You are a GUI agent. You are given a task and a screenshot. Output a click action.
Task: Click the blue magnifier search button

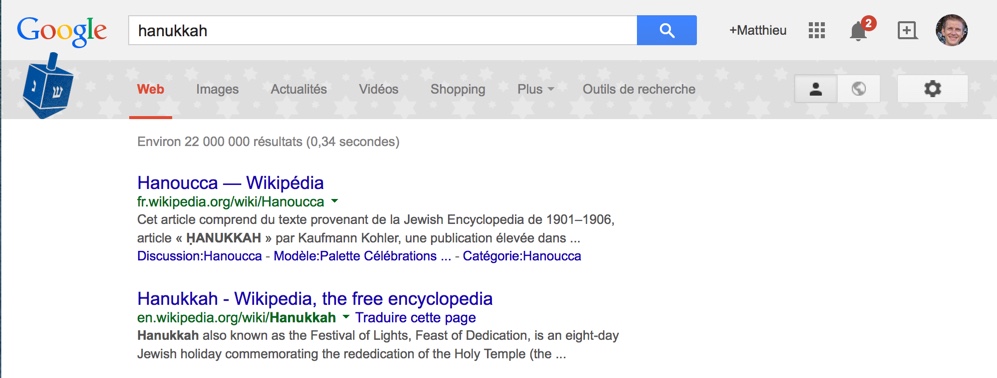coord(666,30)
